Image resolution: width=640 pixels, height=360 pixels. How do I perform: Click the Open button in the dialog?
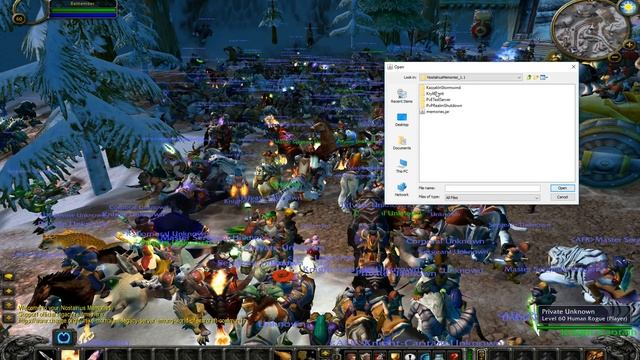click(x=562, y=188)
